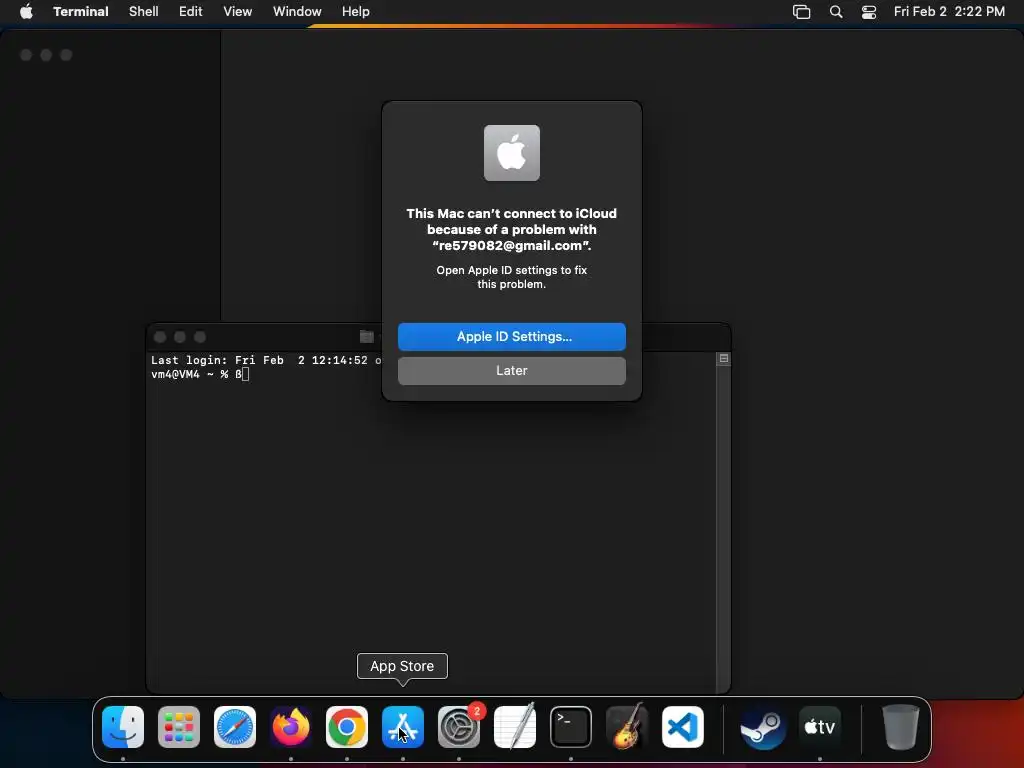Click the gray Apple logo in the dialog

click(x=512, y=153)
